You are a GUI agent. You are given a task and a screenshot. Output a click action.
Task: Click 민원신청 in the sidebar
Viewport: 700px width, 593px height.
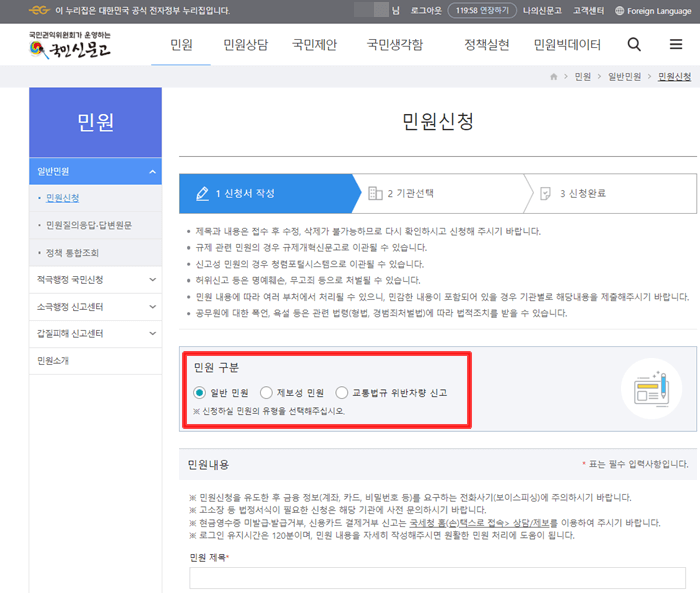[62, 198]
